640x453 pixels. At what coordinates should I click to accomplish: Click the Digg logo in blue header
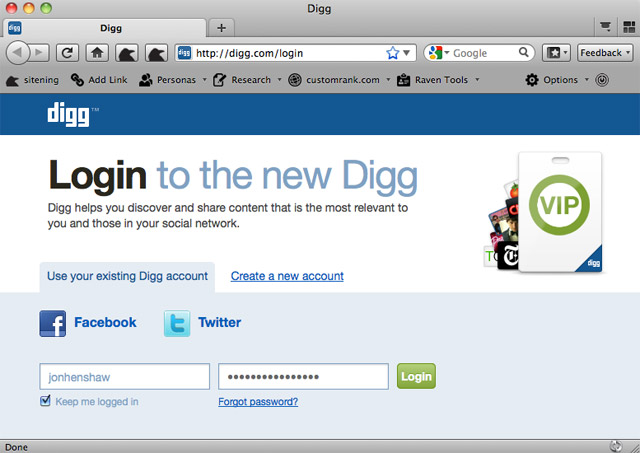pos(68,115)
